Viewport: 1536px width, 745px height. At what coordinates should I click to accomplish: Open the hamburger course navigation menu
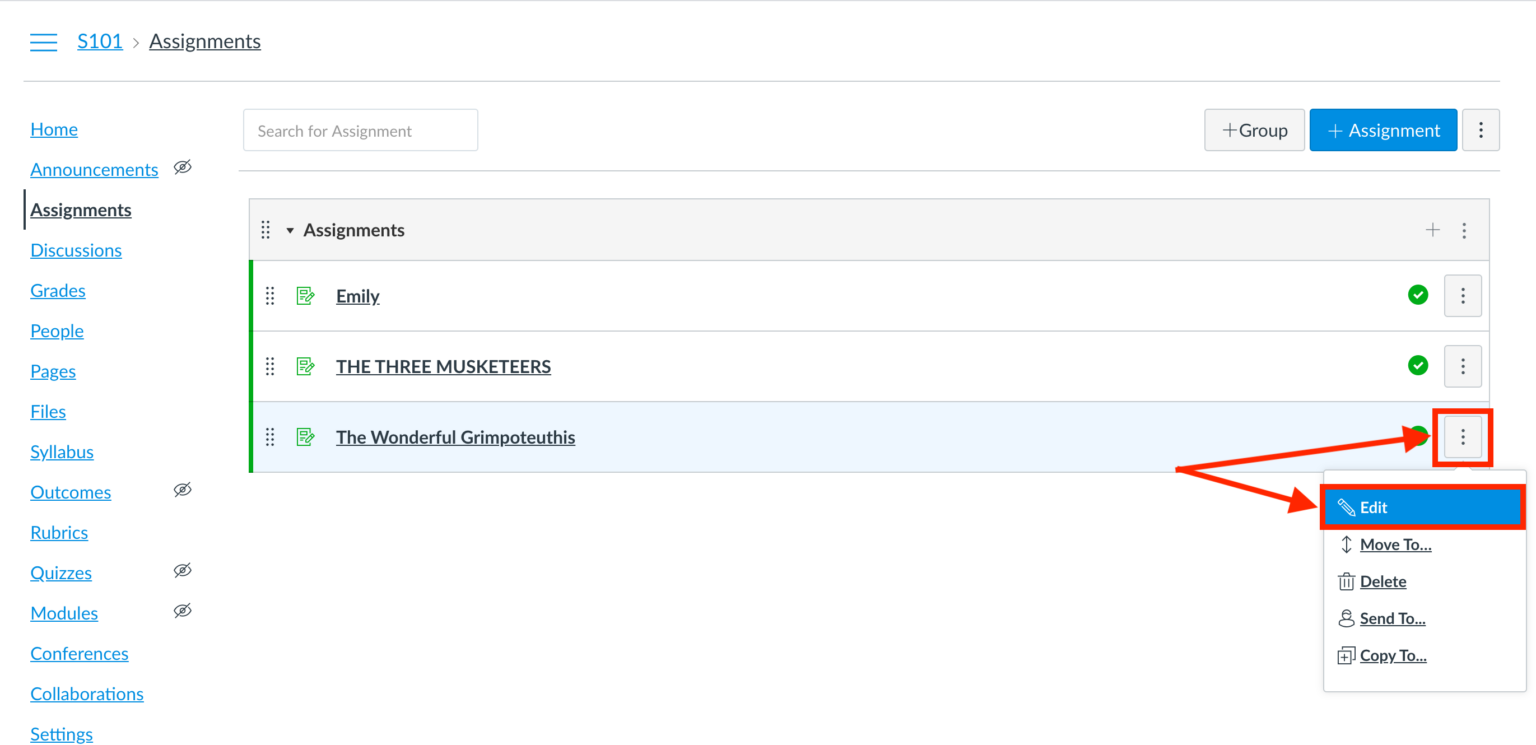click(43, 42)
